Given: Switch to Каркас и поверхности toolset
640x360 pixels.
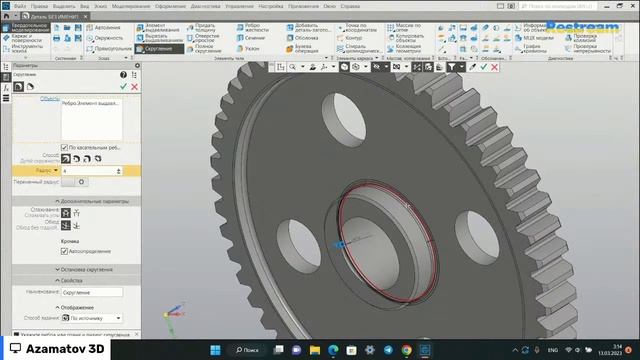Looking at the screenshot, I should click(23, 38).
